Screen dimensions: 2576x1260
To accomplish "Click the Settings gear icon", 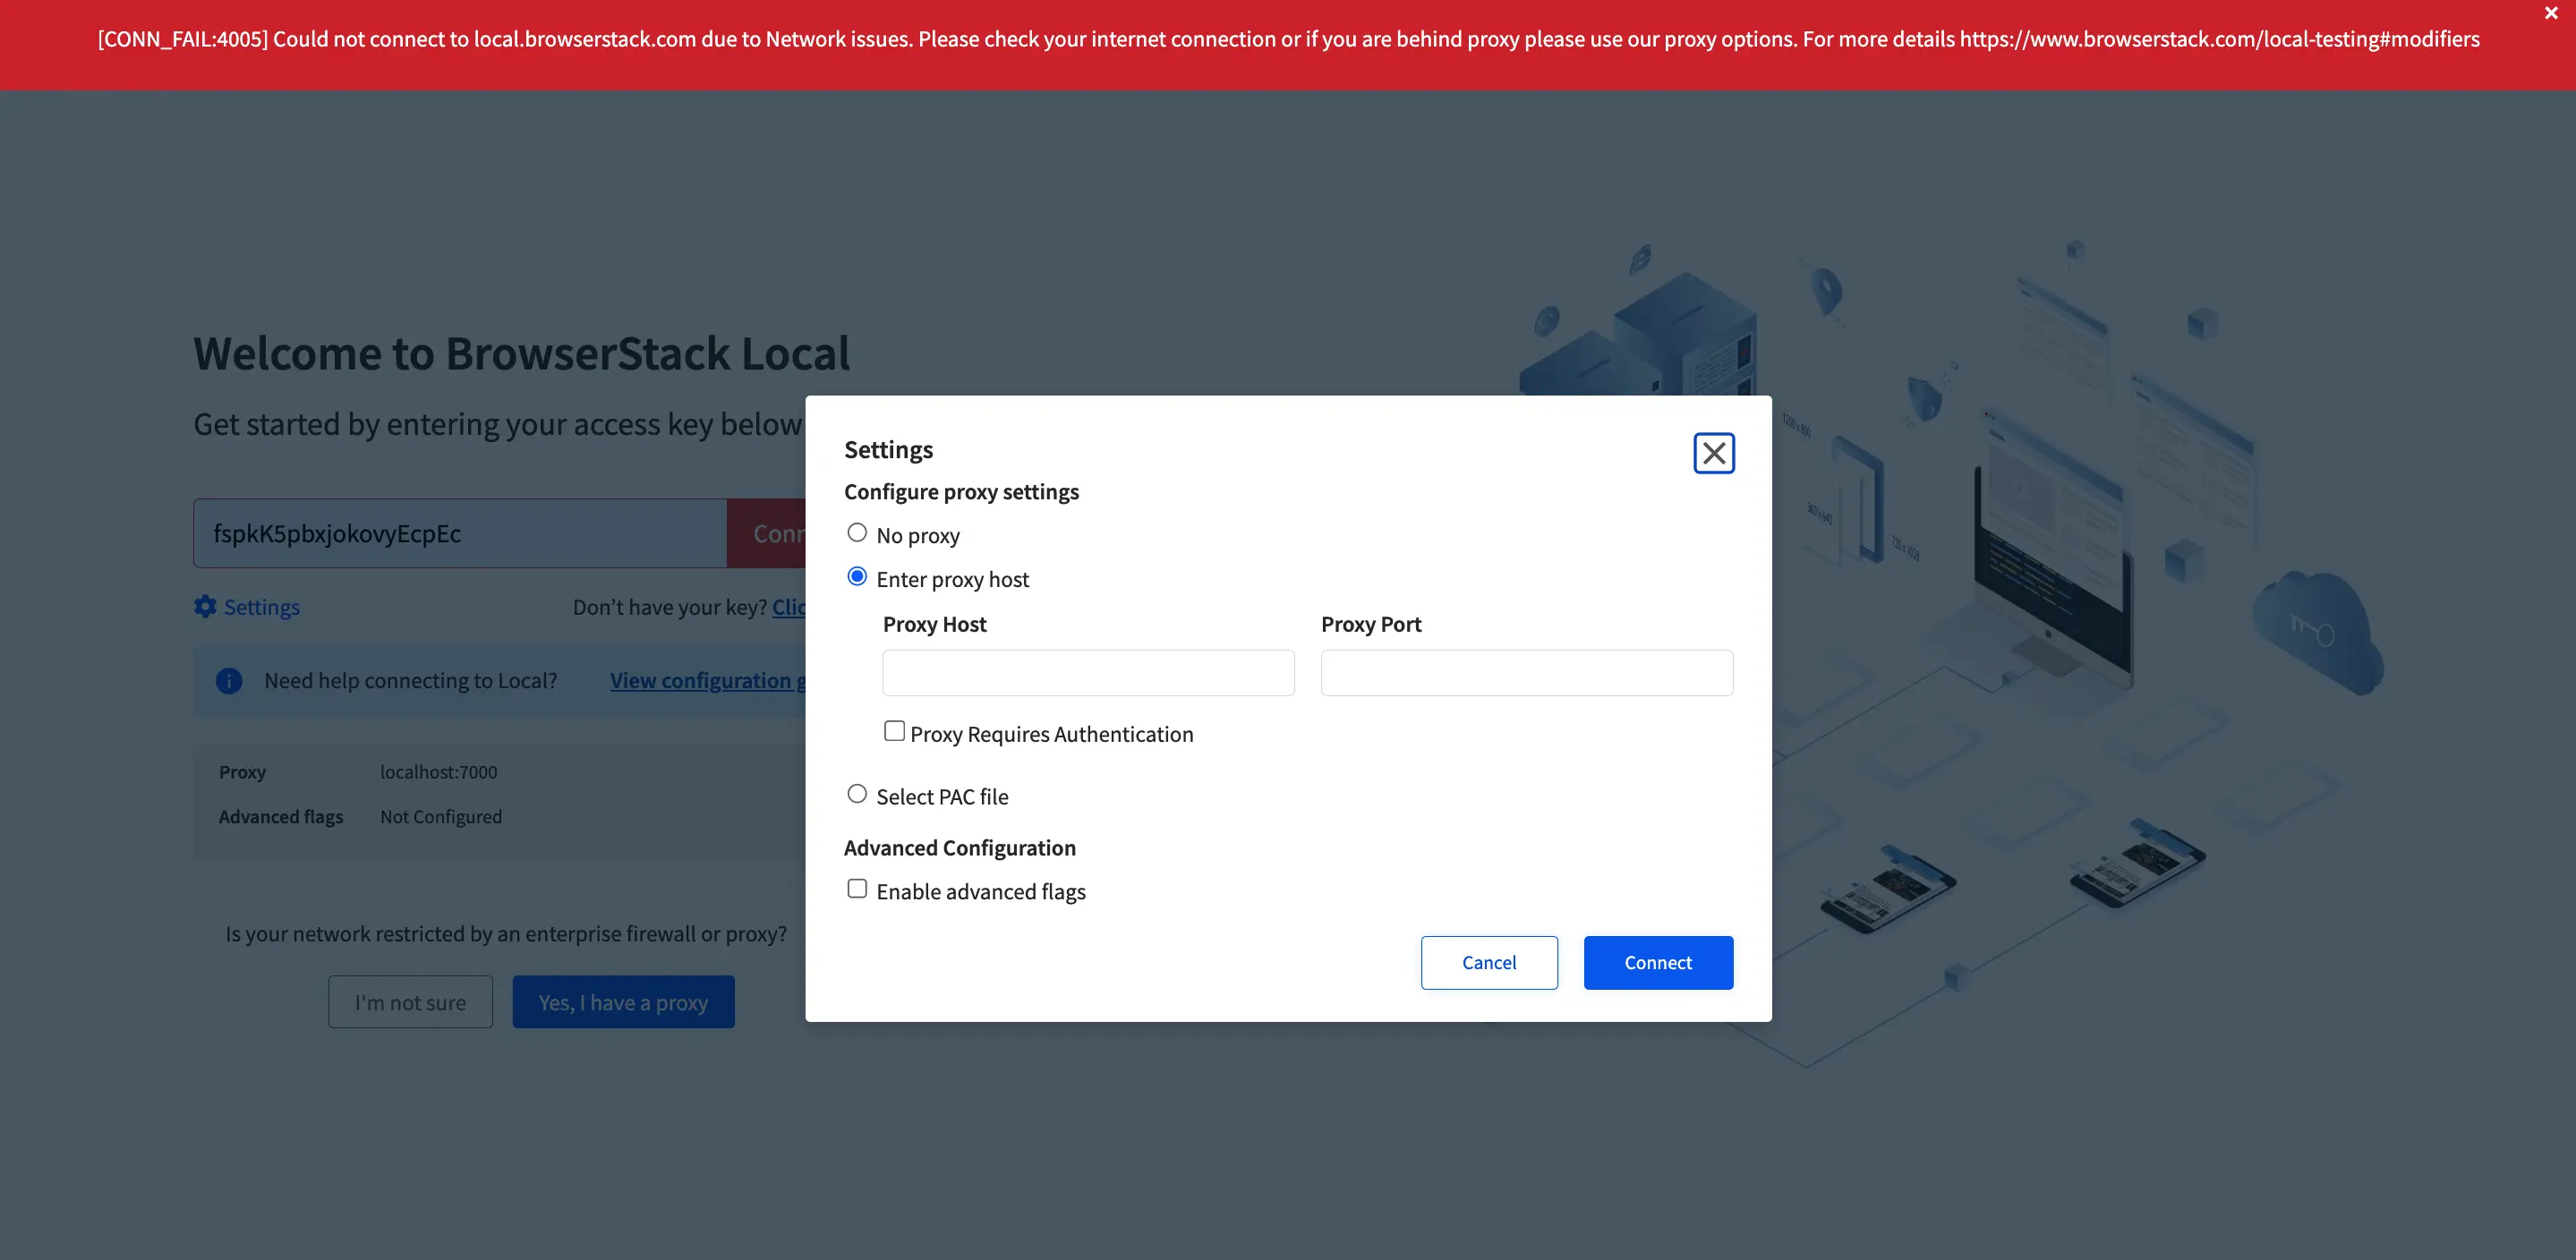I will click(x=205, y=607).
